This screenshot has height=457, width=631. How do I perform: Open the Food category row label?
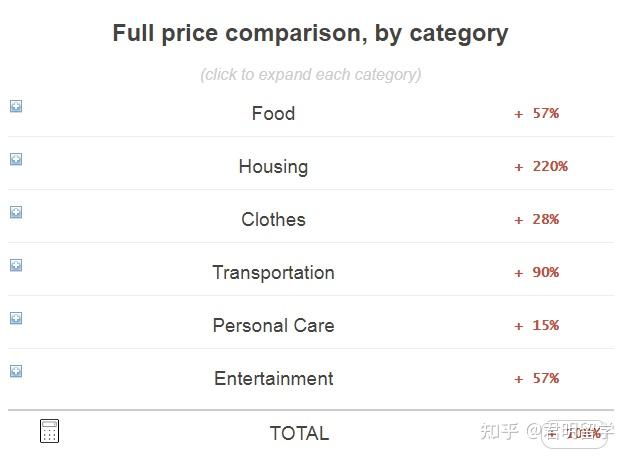click(273, 113)
